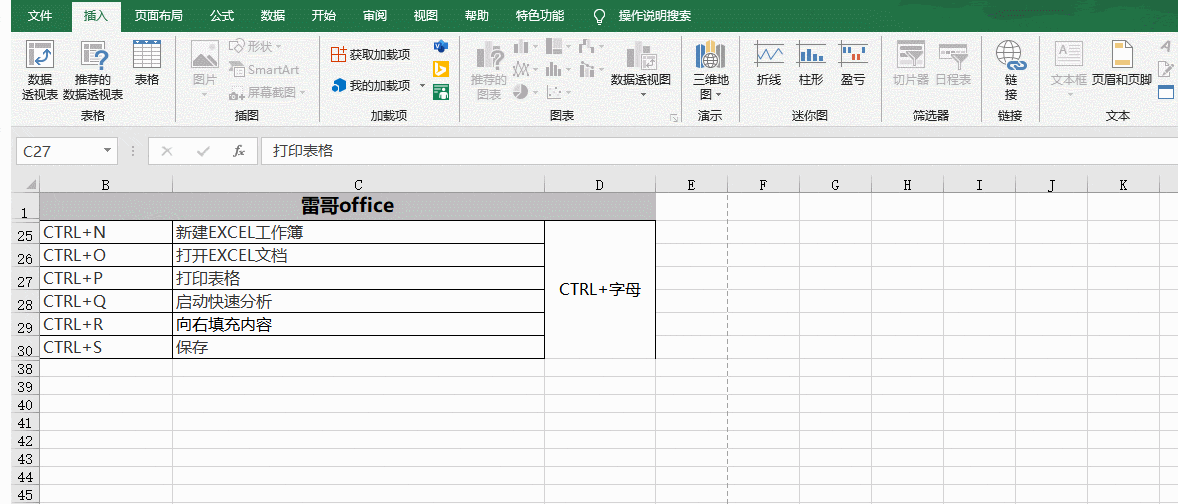Select column F header

pyautogui.click(x=763, y=185)
